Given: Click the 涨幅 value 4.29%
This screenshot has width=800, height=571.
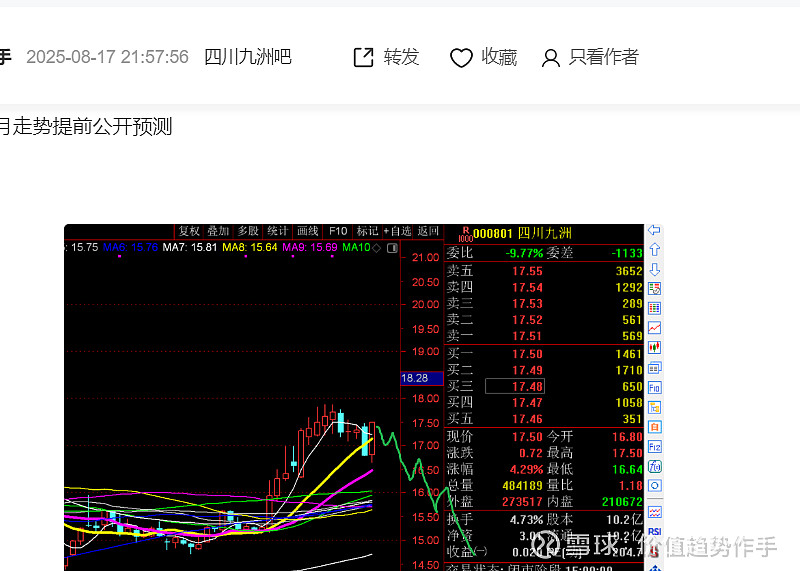Looking at the screenshot, I should 527,469.
